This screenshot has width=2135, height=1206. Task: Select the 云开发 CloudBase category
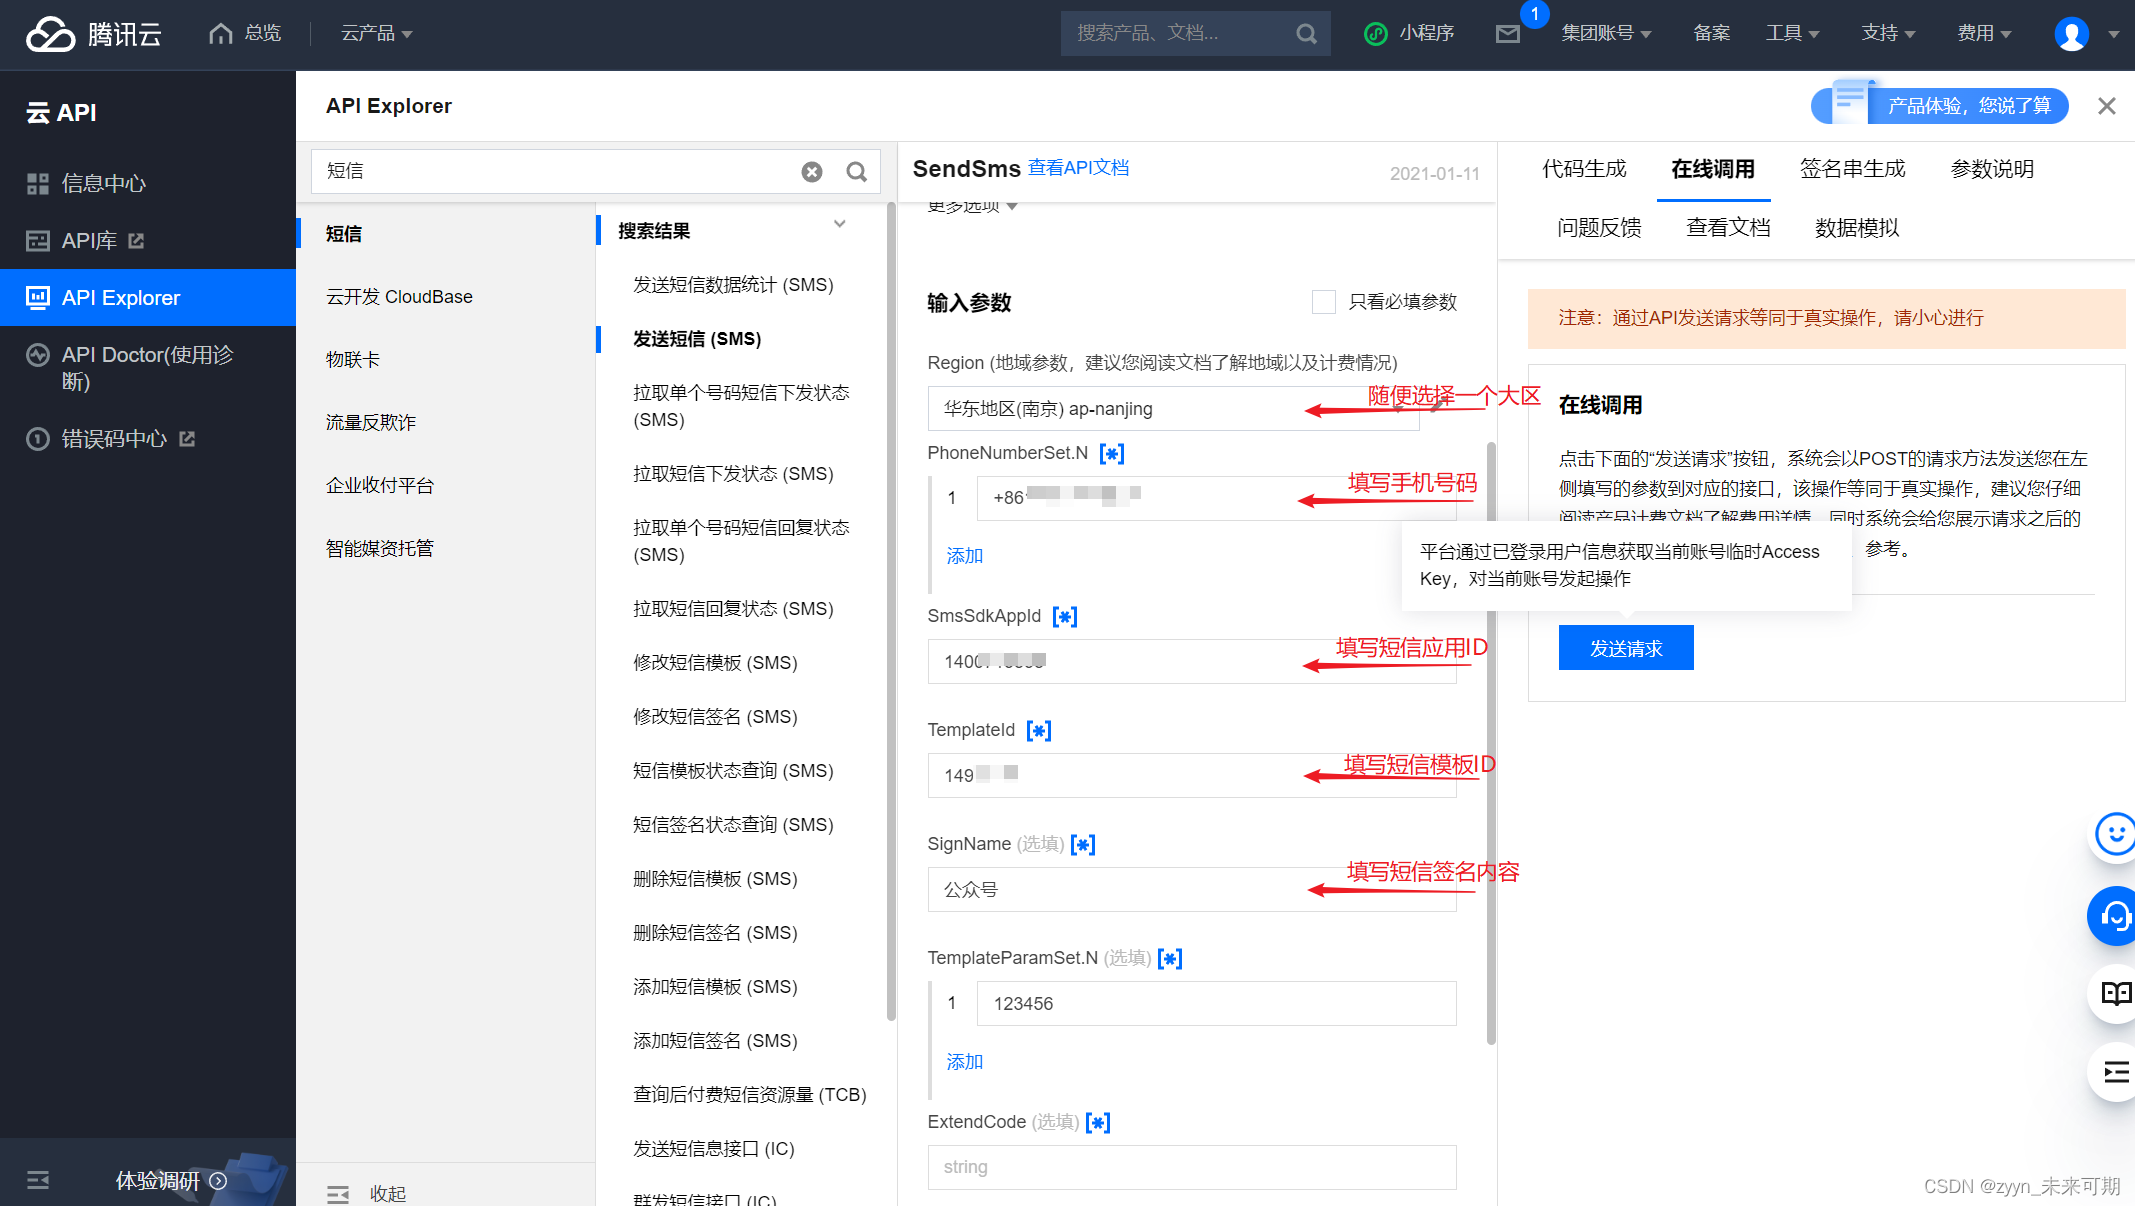(x=399, y=297)
